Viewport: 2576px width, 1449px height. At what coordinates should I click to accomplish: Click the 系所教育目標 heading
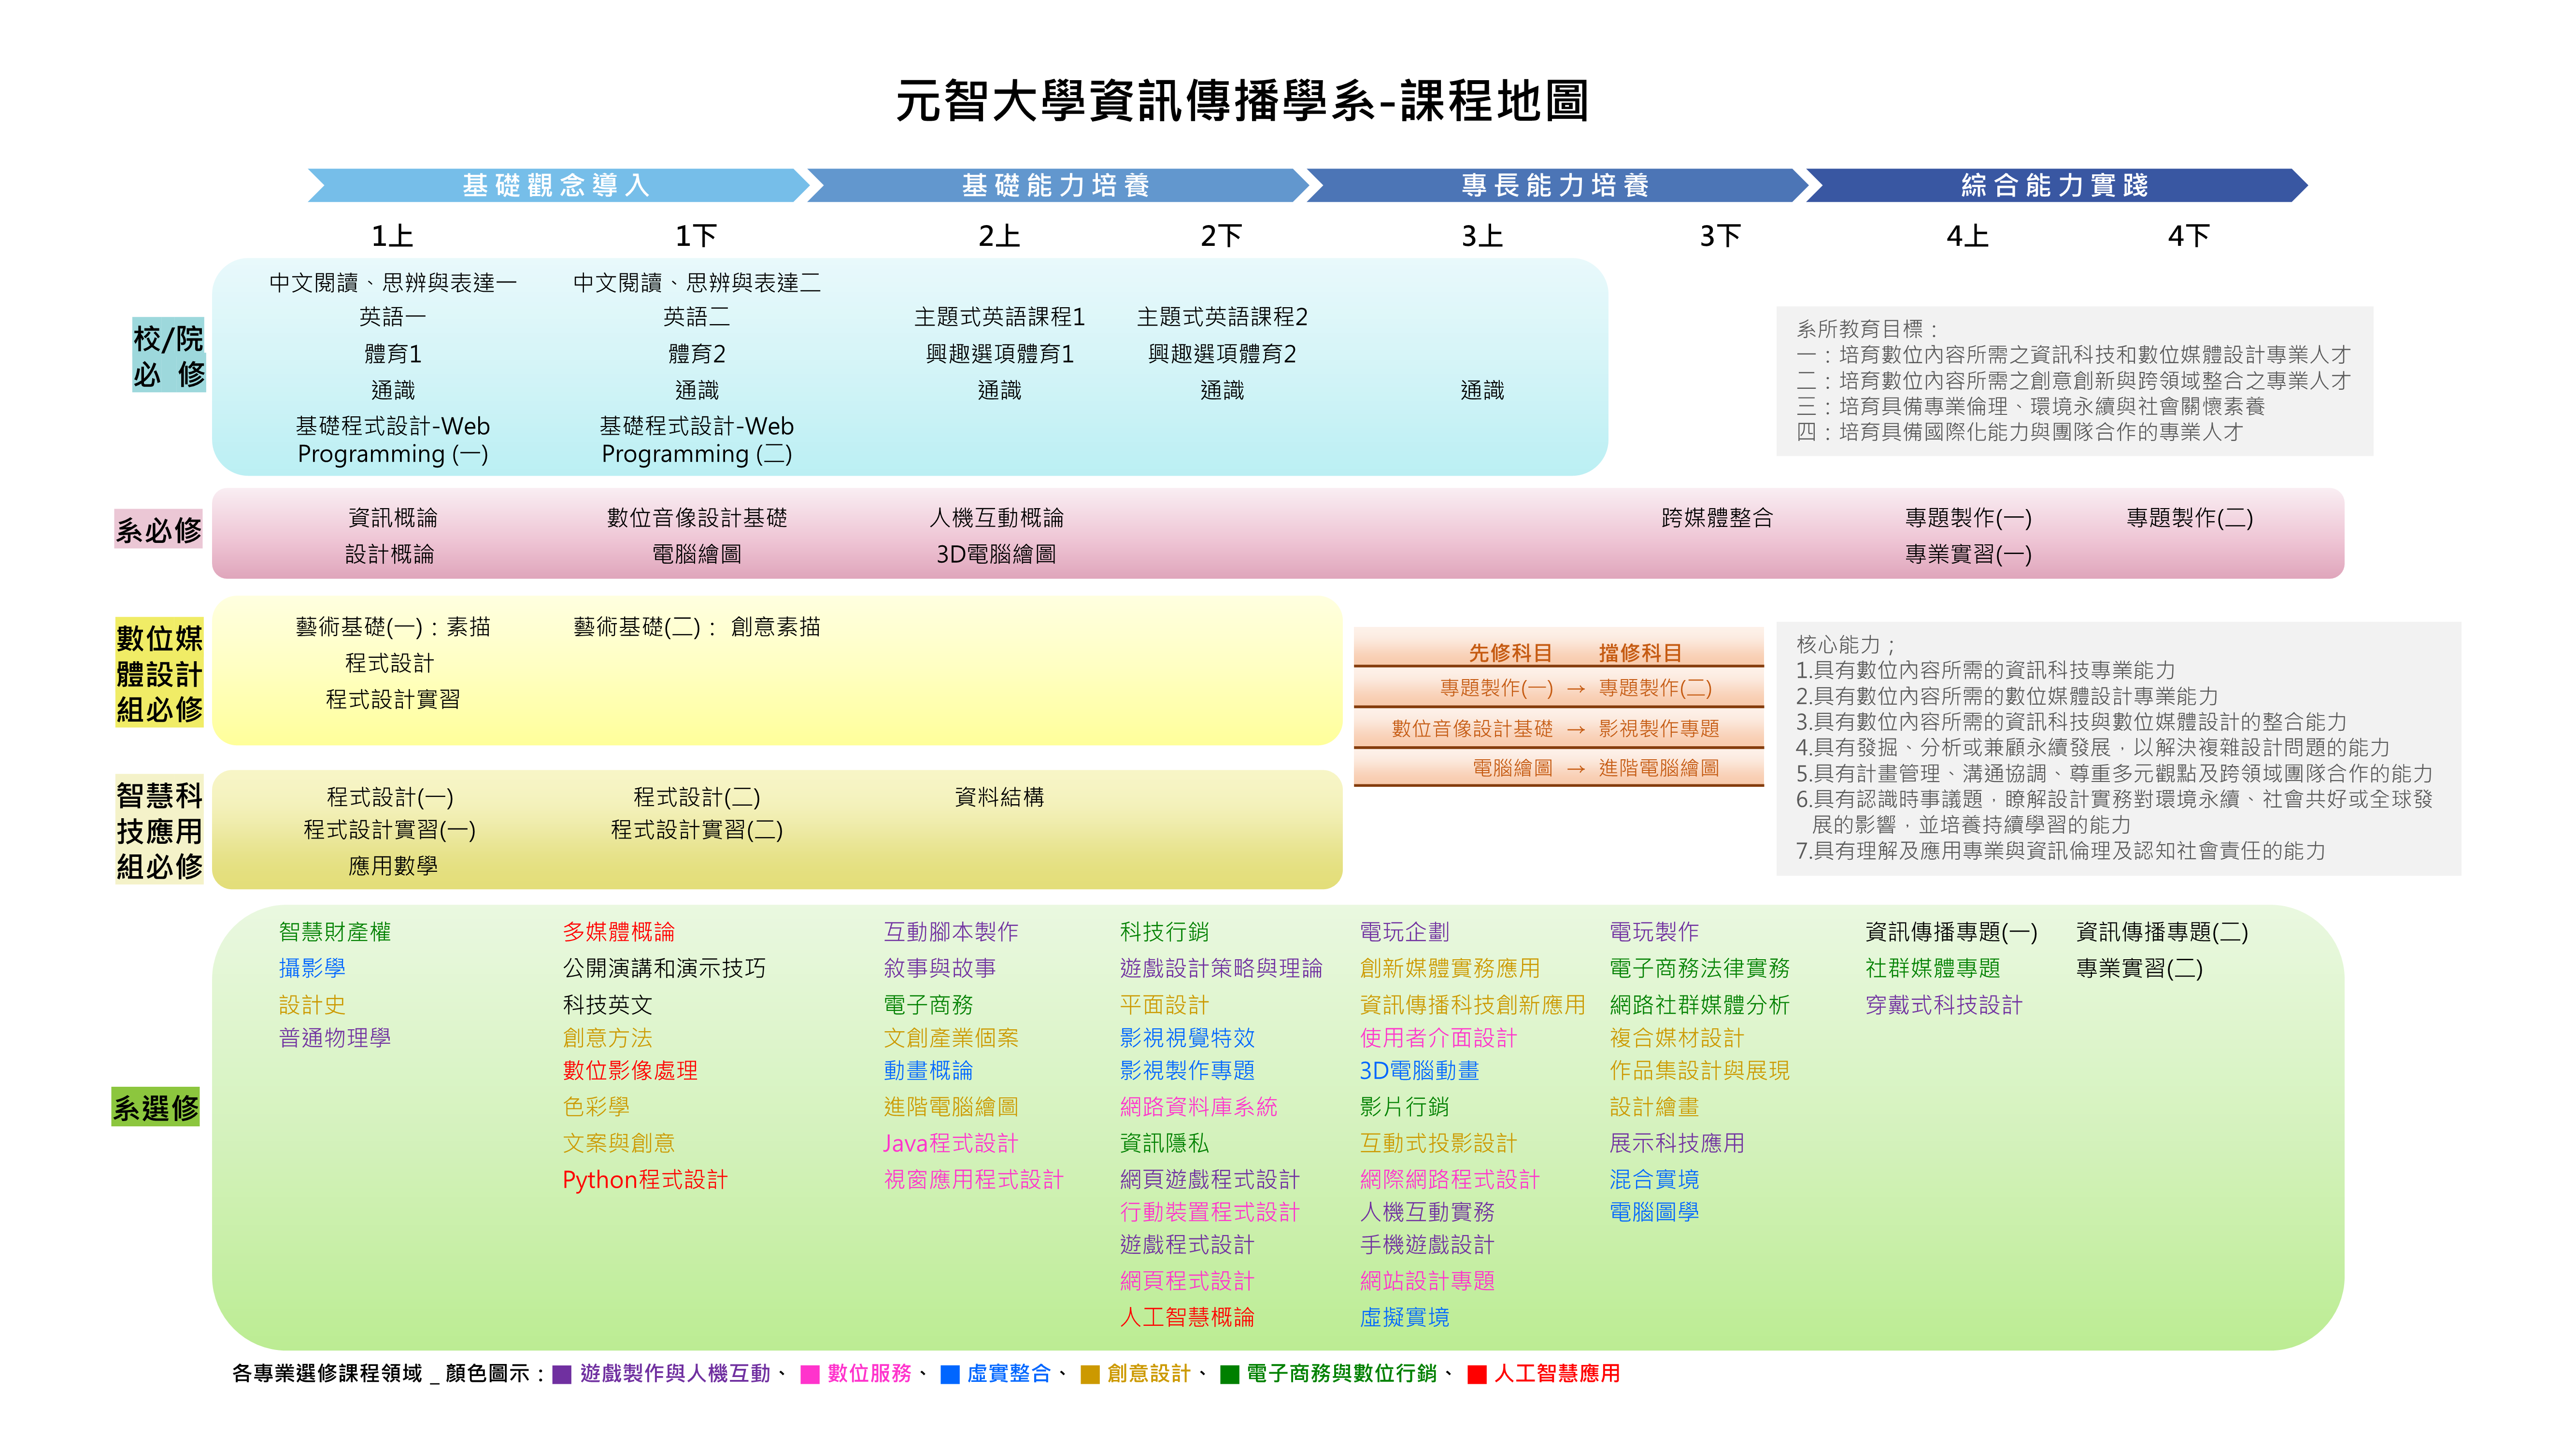click(1866, 329)
